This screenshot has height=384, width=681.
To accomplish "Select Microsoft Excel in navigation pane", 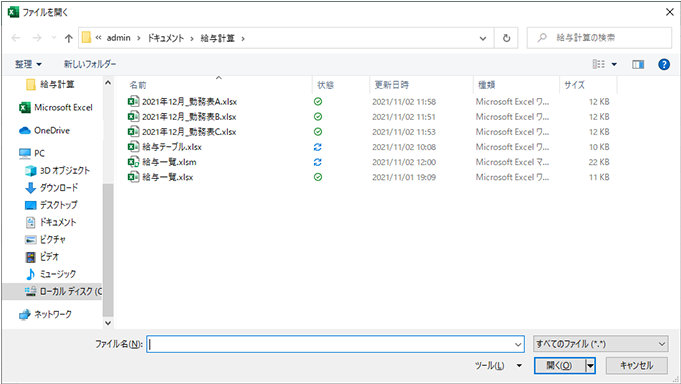I will (x=56, y=107).
